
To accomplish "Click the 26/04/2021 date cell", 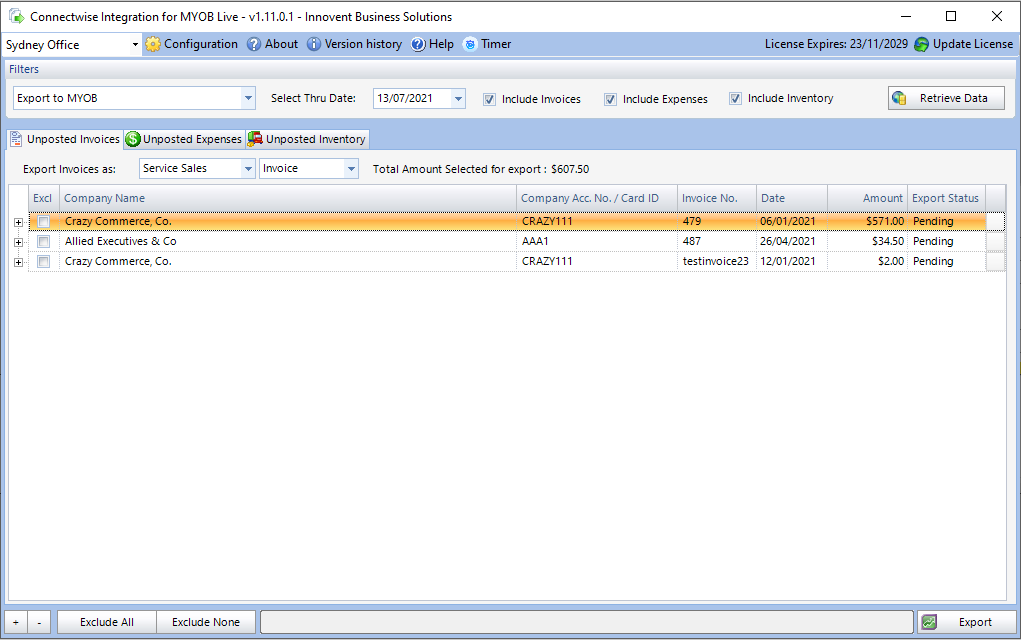I will pyautogui.click(x=792, y=242).
